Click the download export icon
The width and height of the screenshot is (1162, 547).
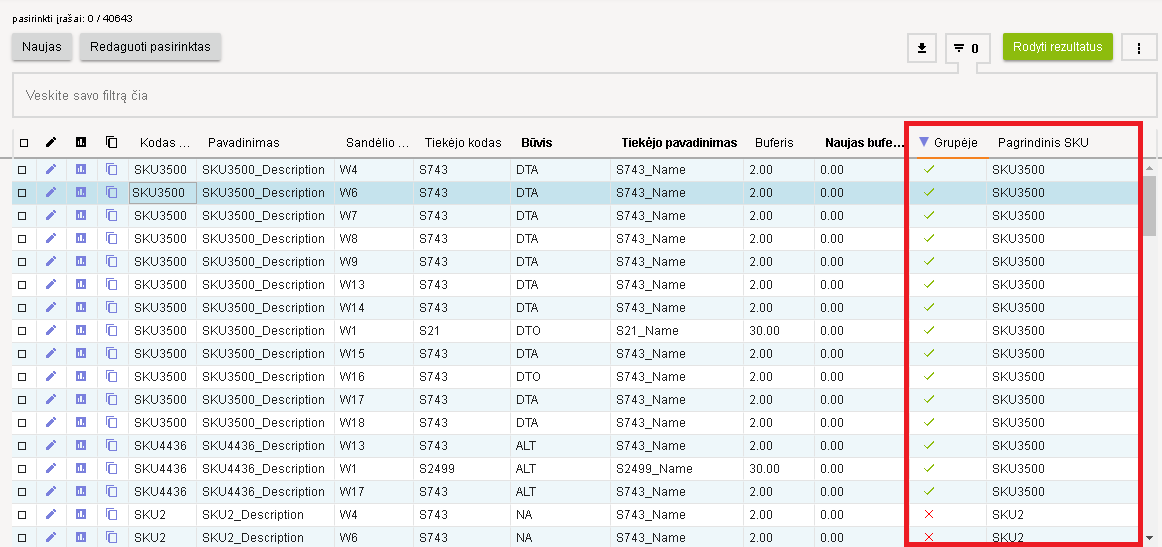click(921, 47)
